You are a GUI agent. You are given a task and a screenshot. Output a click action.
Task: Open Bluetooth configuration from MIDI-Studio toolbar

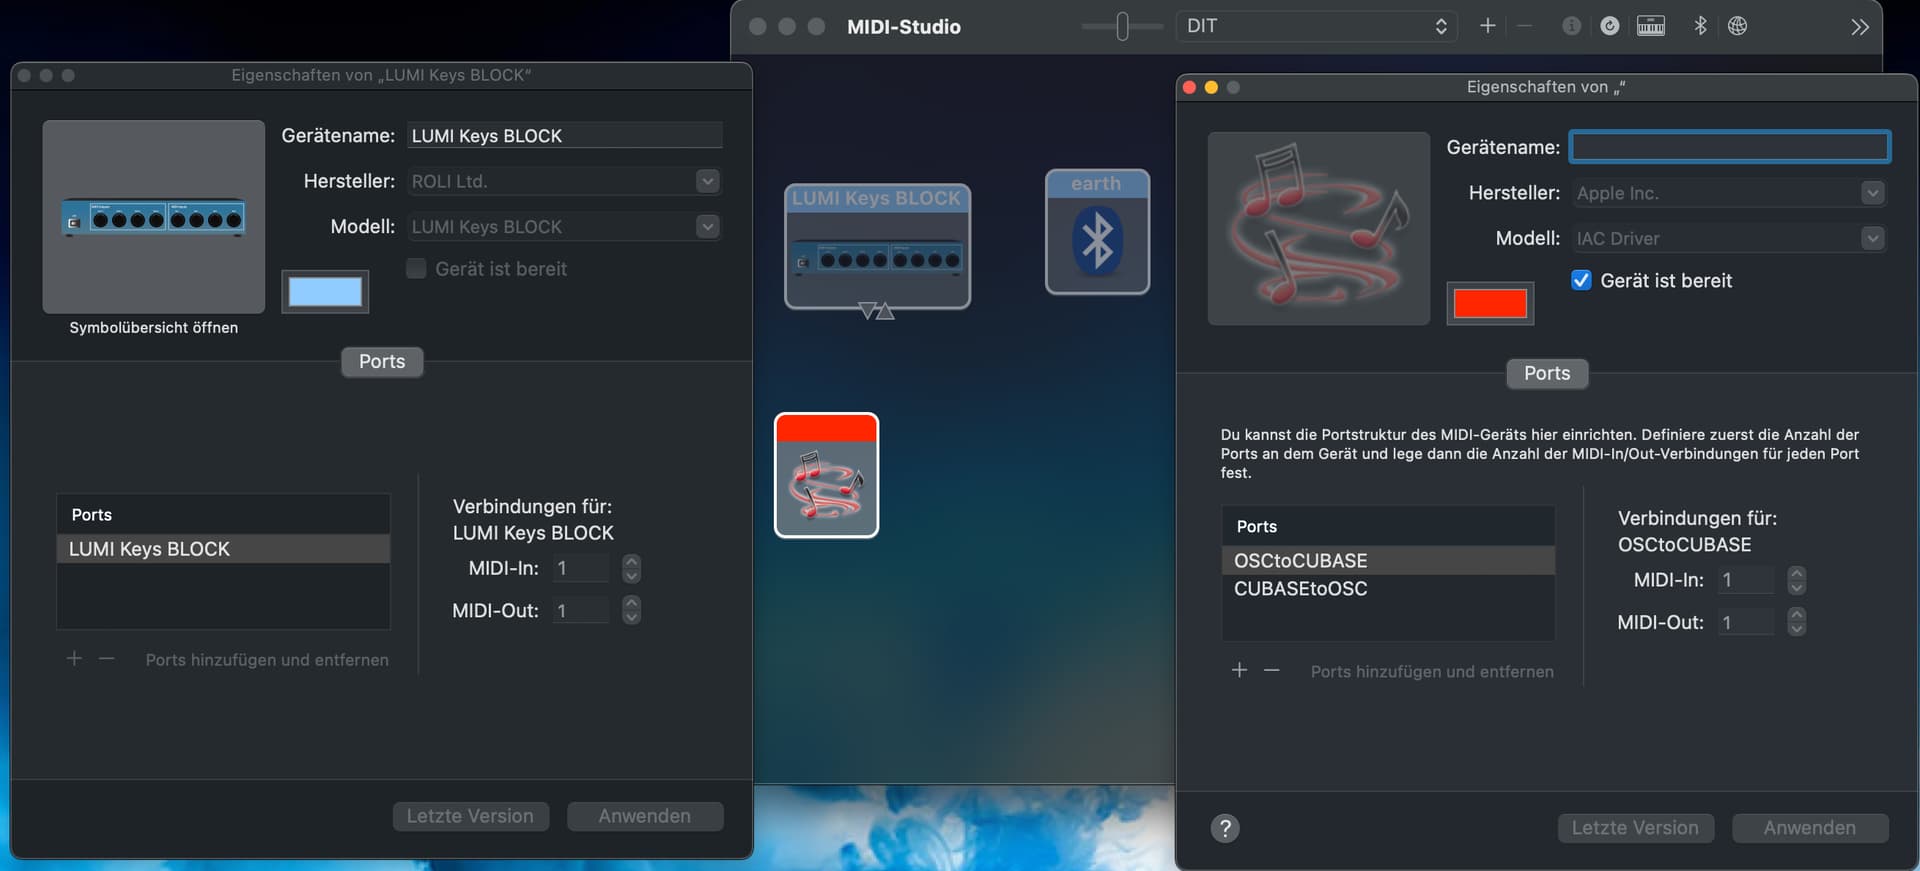coord(1700,26)
